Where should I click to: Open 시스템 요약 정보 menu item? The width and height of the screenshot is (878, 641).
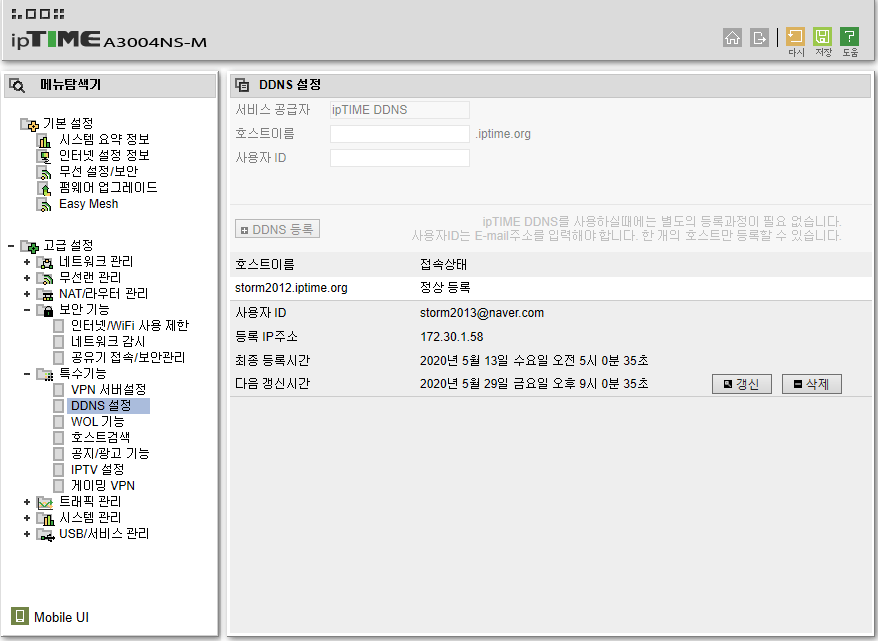pyautogui.click(x=104, y=140)
